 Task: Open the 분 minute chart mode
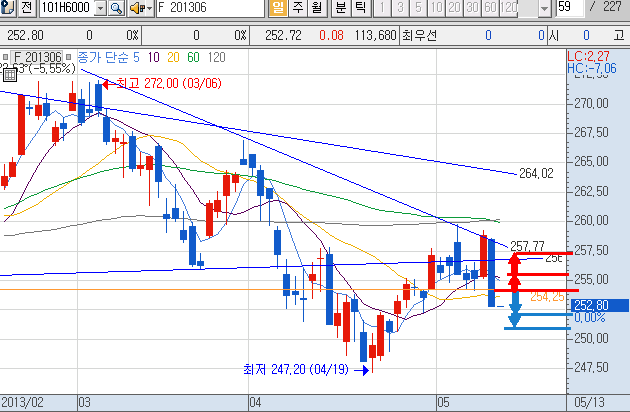point(341,8)
